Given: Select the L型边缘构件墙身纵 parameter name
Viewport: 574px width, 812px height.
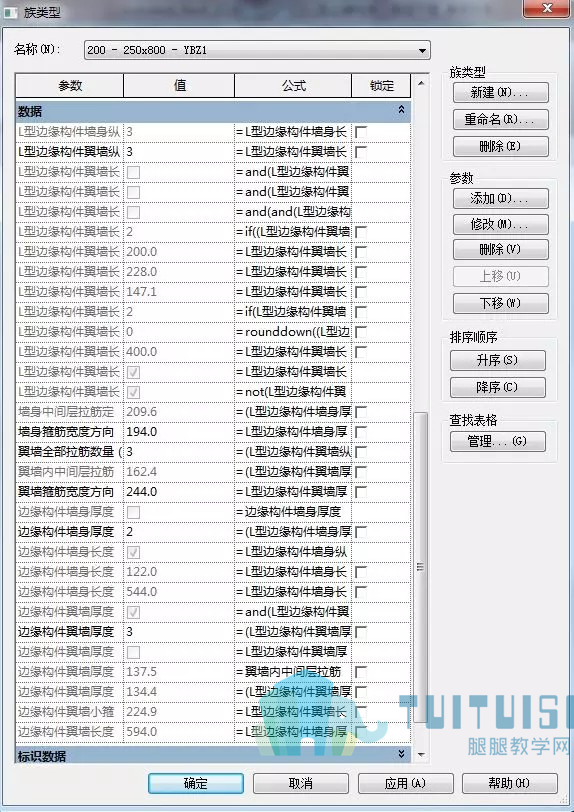Looking at the screenshot, I should coord(69,132).
